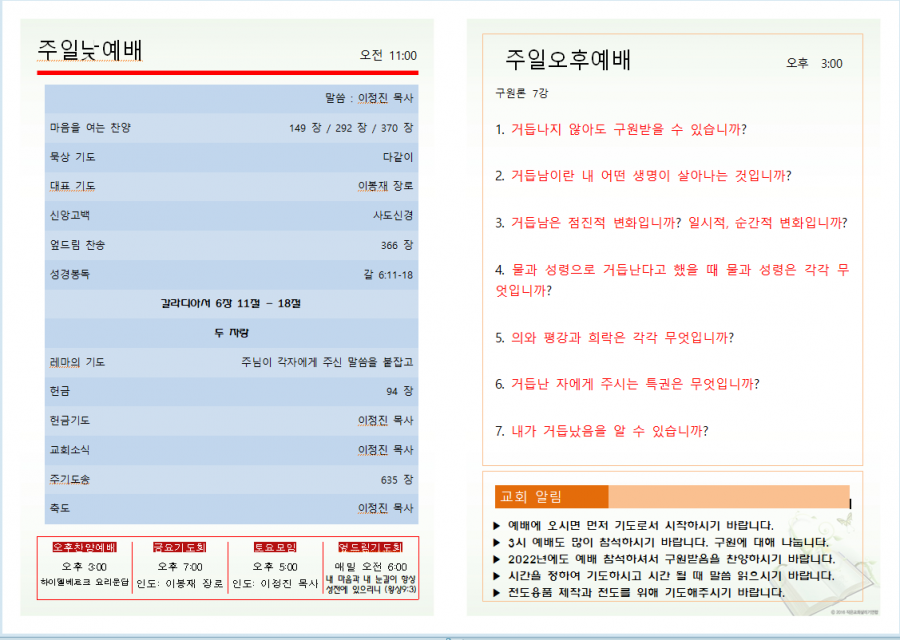
Task: Click '인도: 이정진 목사' text
Action: (275, 583)
